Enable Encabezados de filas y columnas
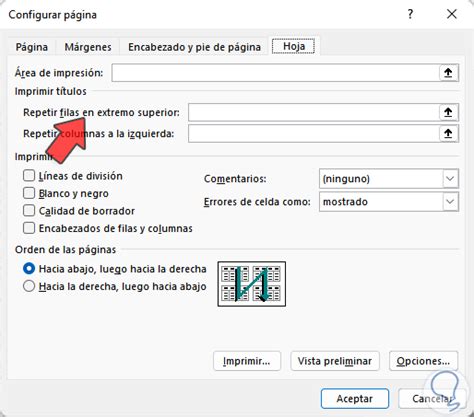This screenshot has width=474, height=417. pyautogui.click(x=29, y=228)
